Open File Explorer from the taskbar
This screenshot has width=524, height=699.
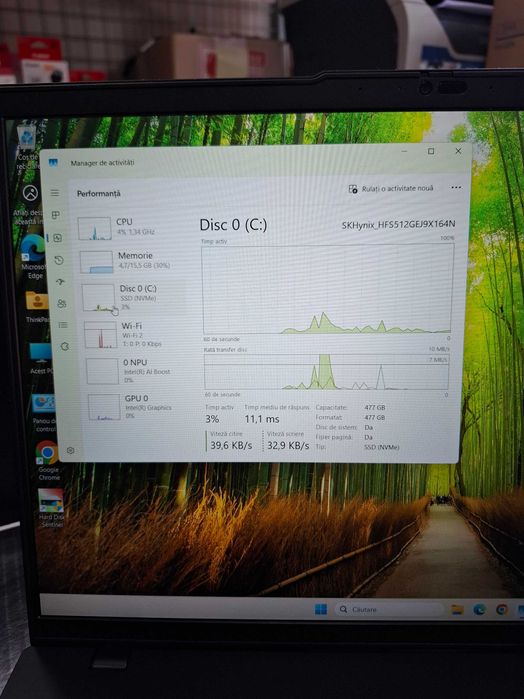coord(458,609)
